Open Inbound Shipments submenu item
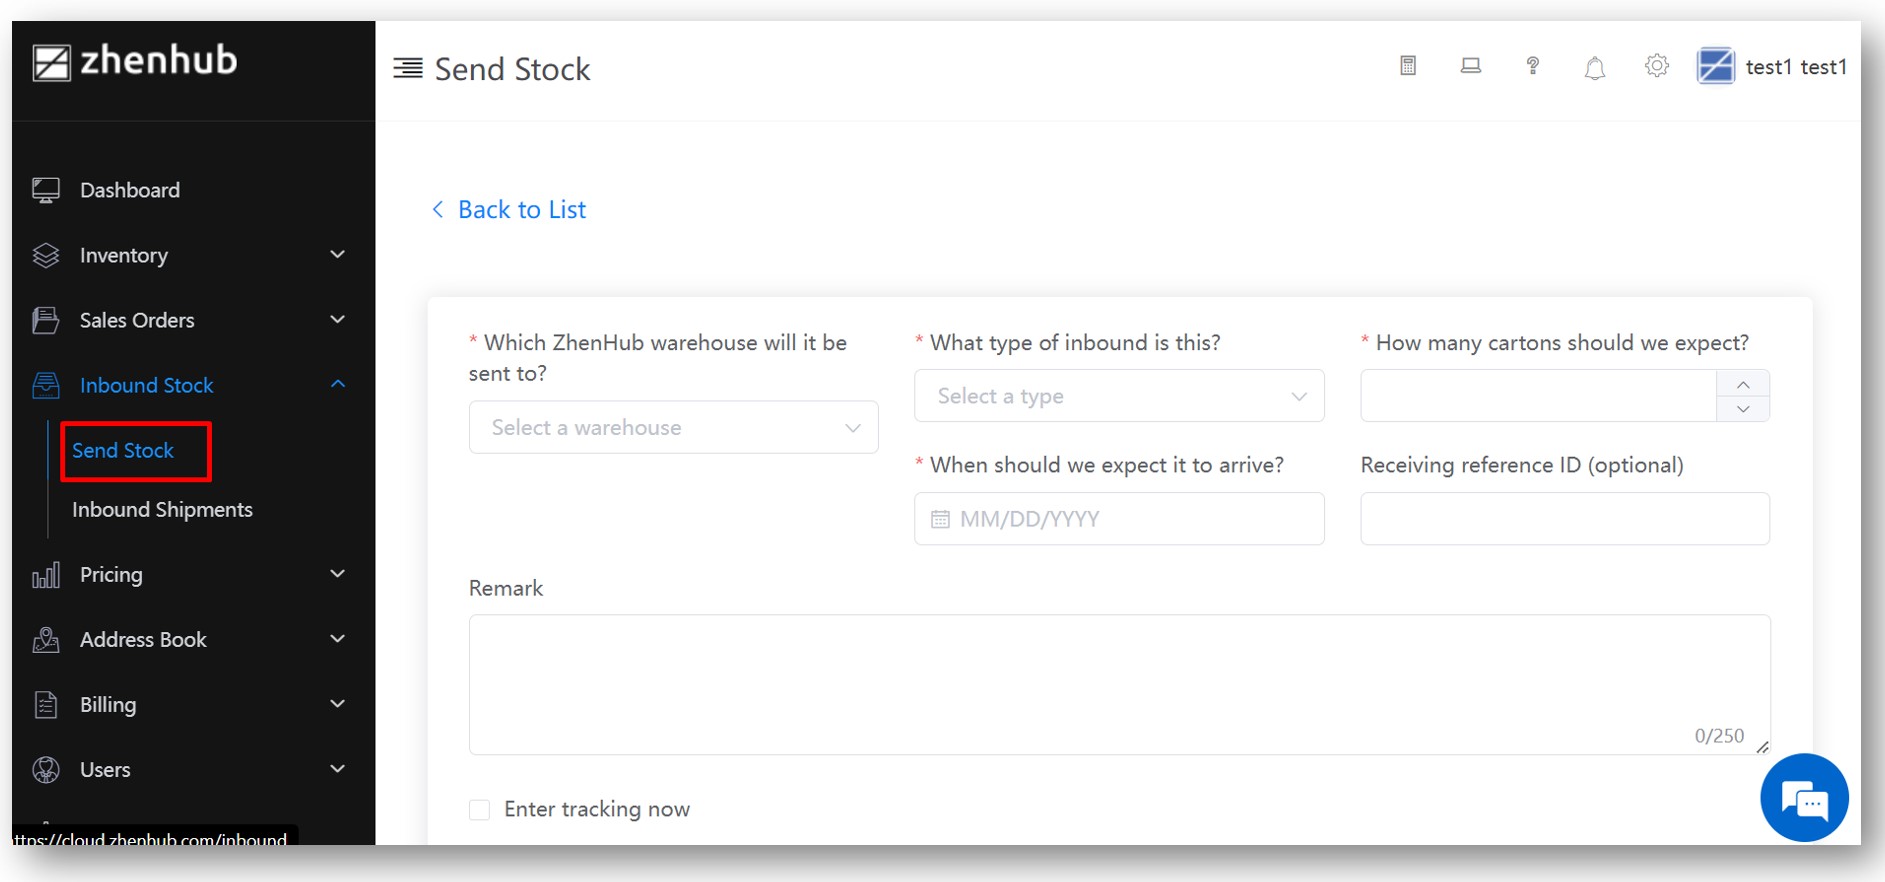Viewport: 1885px width, 882px height. click(x=162, y=510)
